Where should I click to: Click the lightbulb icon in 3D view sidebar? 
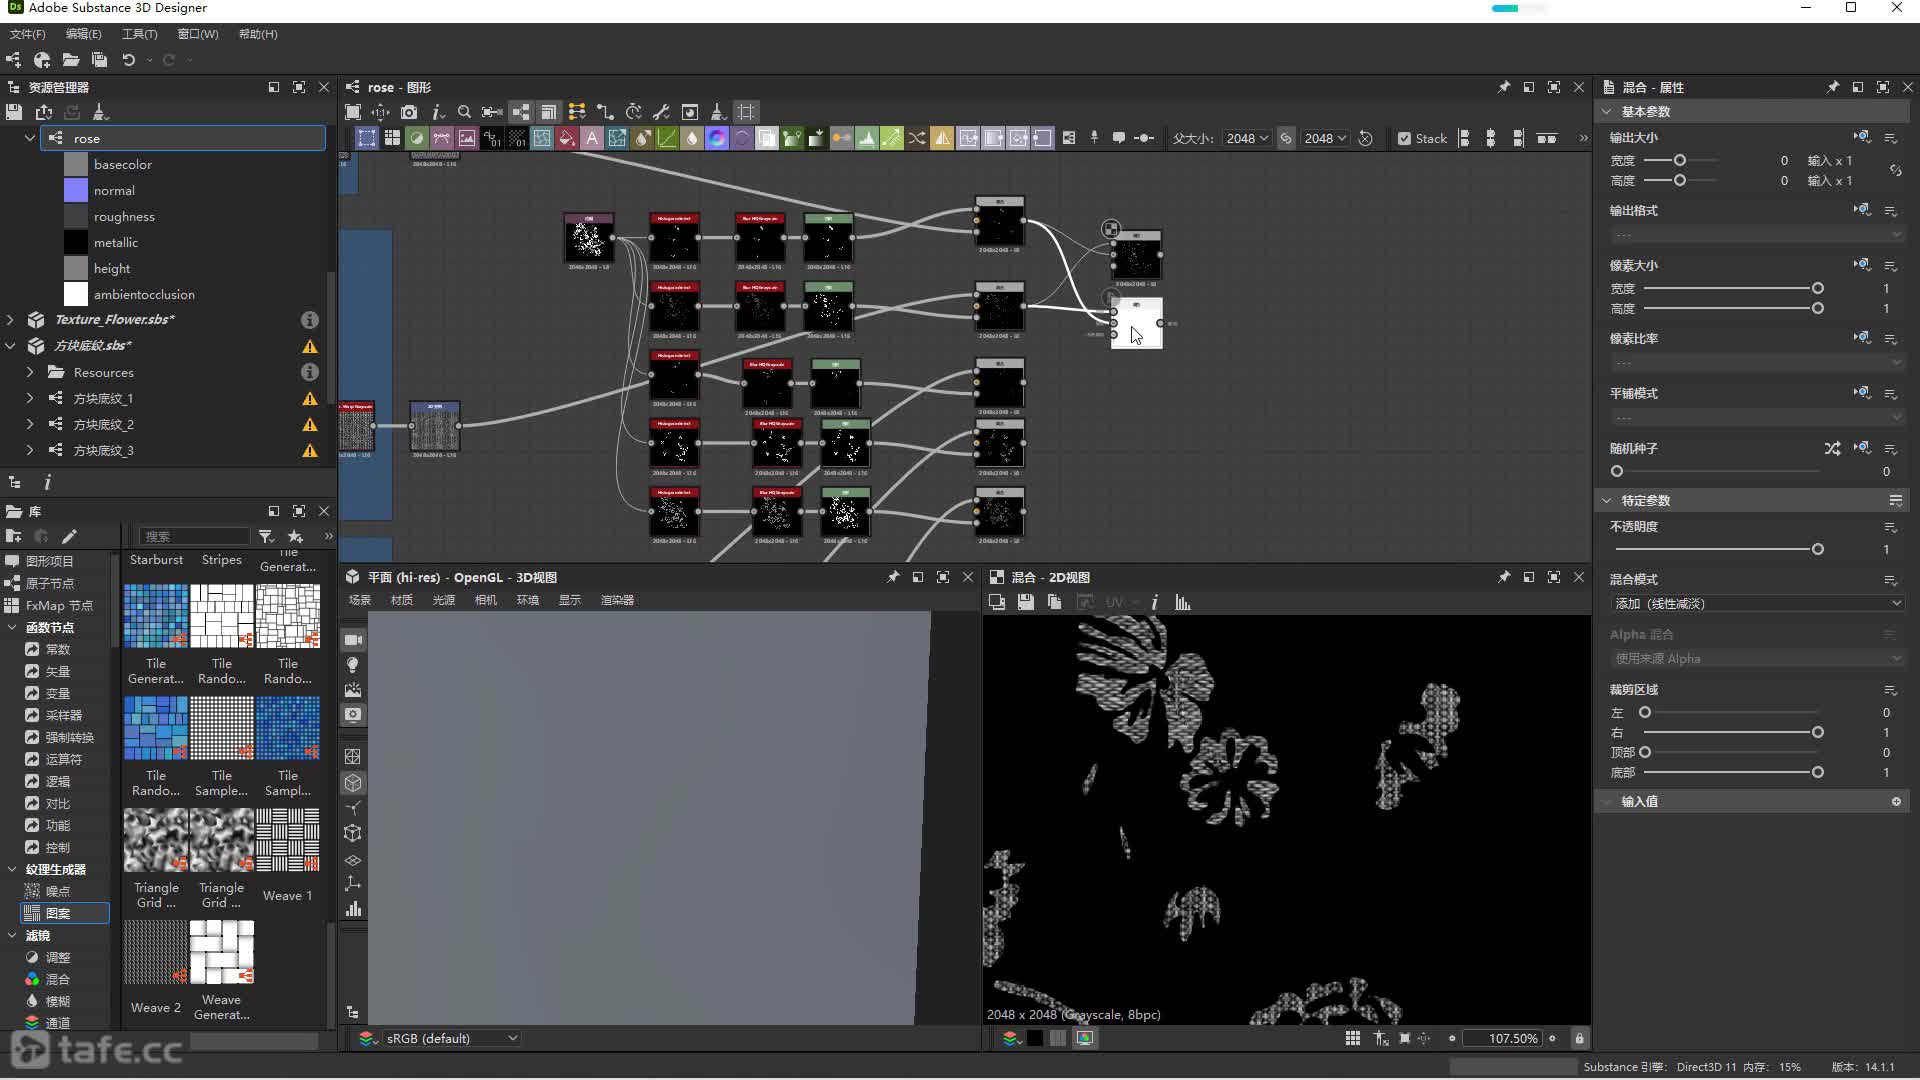pyautogui.click(x=353, y=665)
